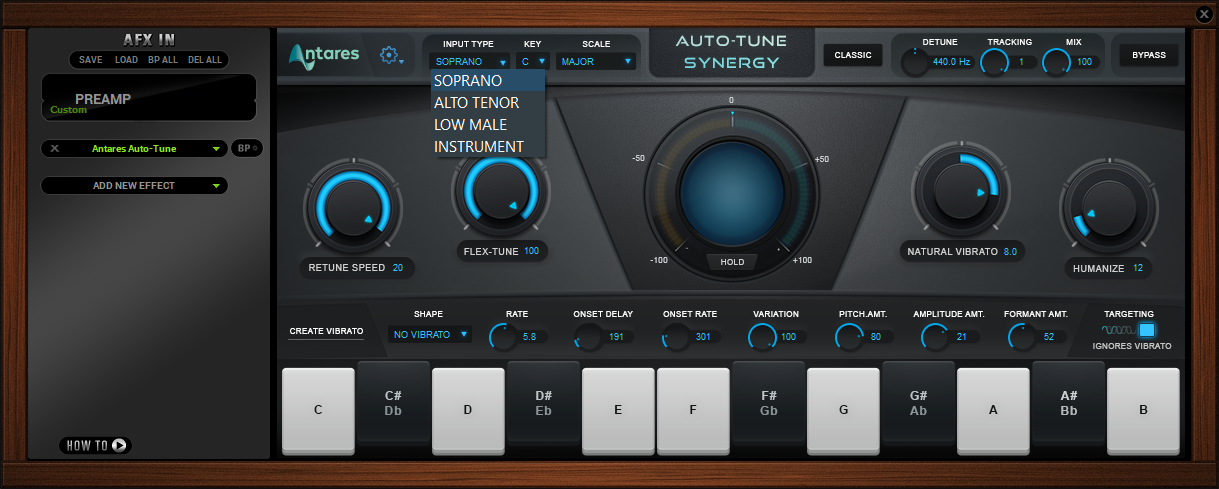Click the Retune Speed value 20

tap(398, 268)
